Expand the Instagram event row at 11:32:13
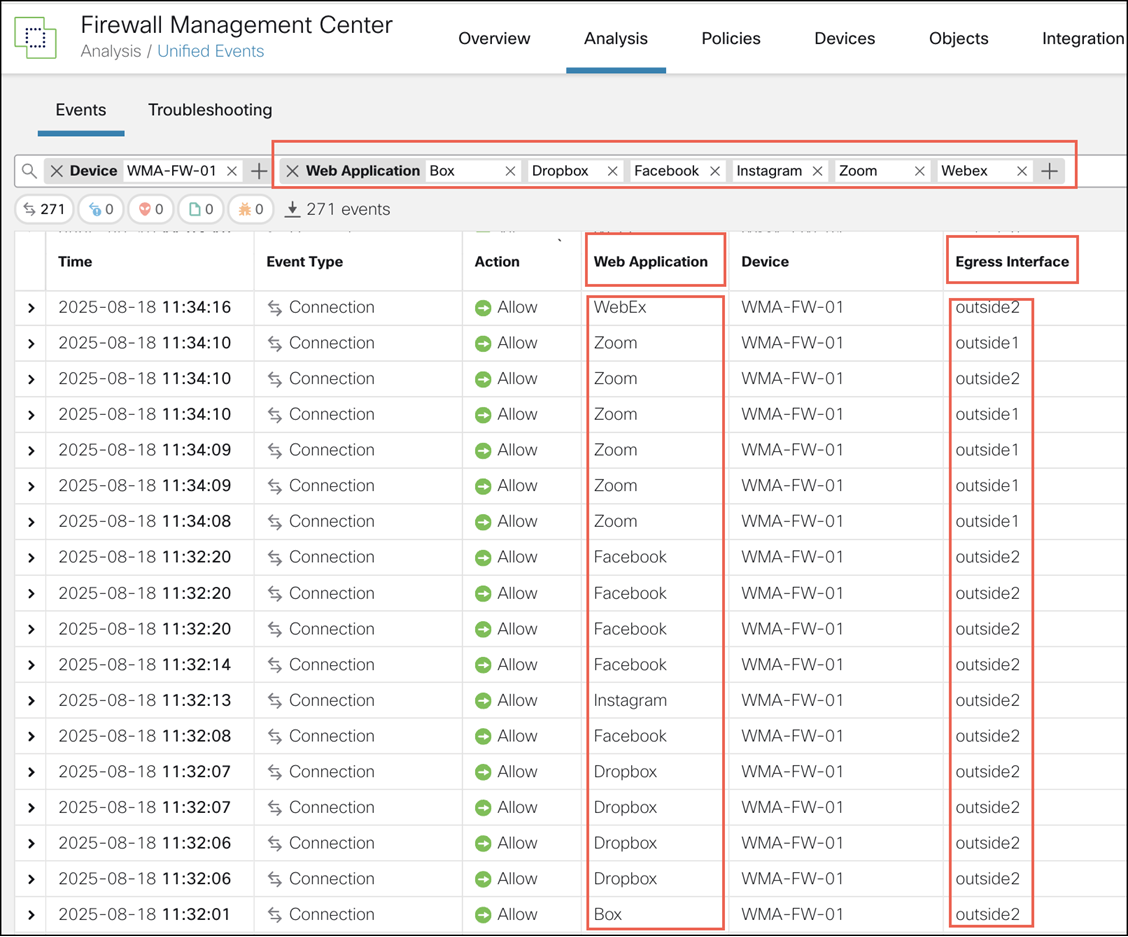The height and width of the screenshot is (937, 1128). tap(31, 701)
